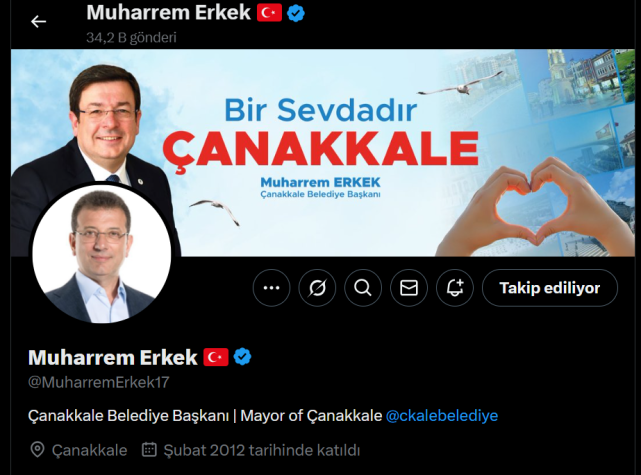
Task: Open the @ckalebelediye mention link
Action: (x=442, y=416)
